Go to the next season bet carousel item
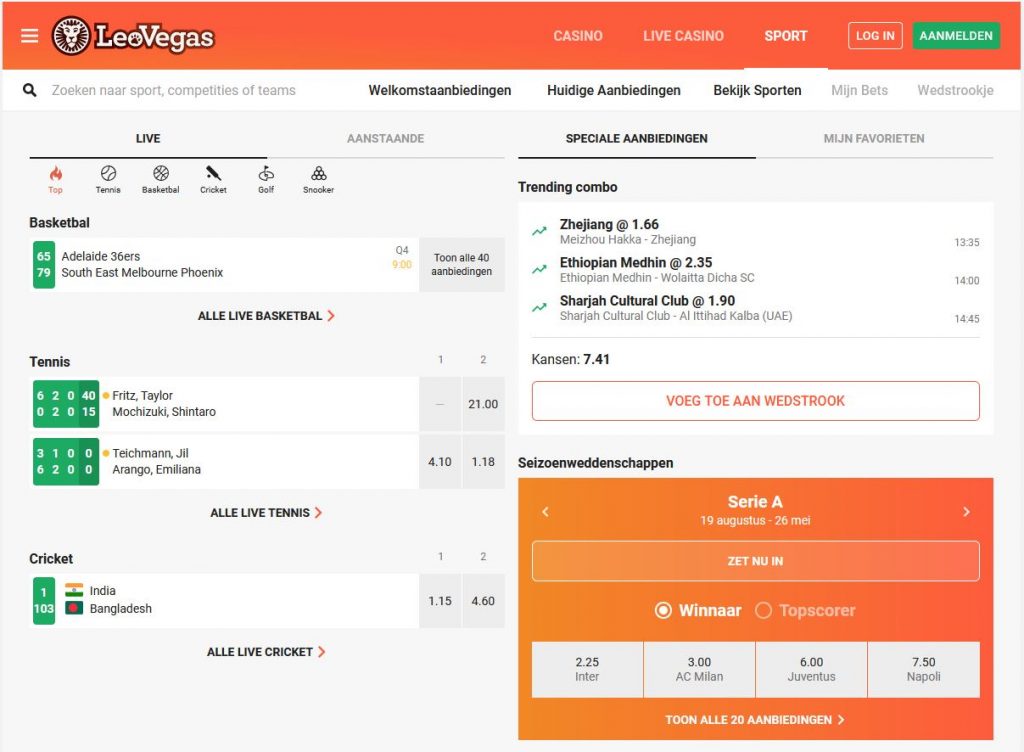 tap(967, 512)
